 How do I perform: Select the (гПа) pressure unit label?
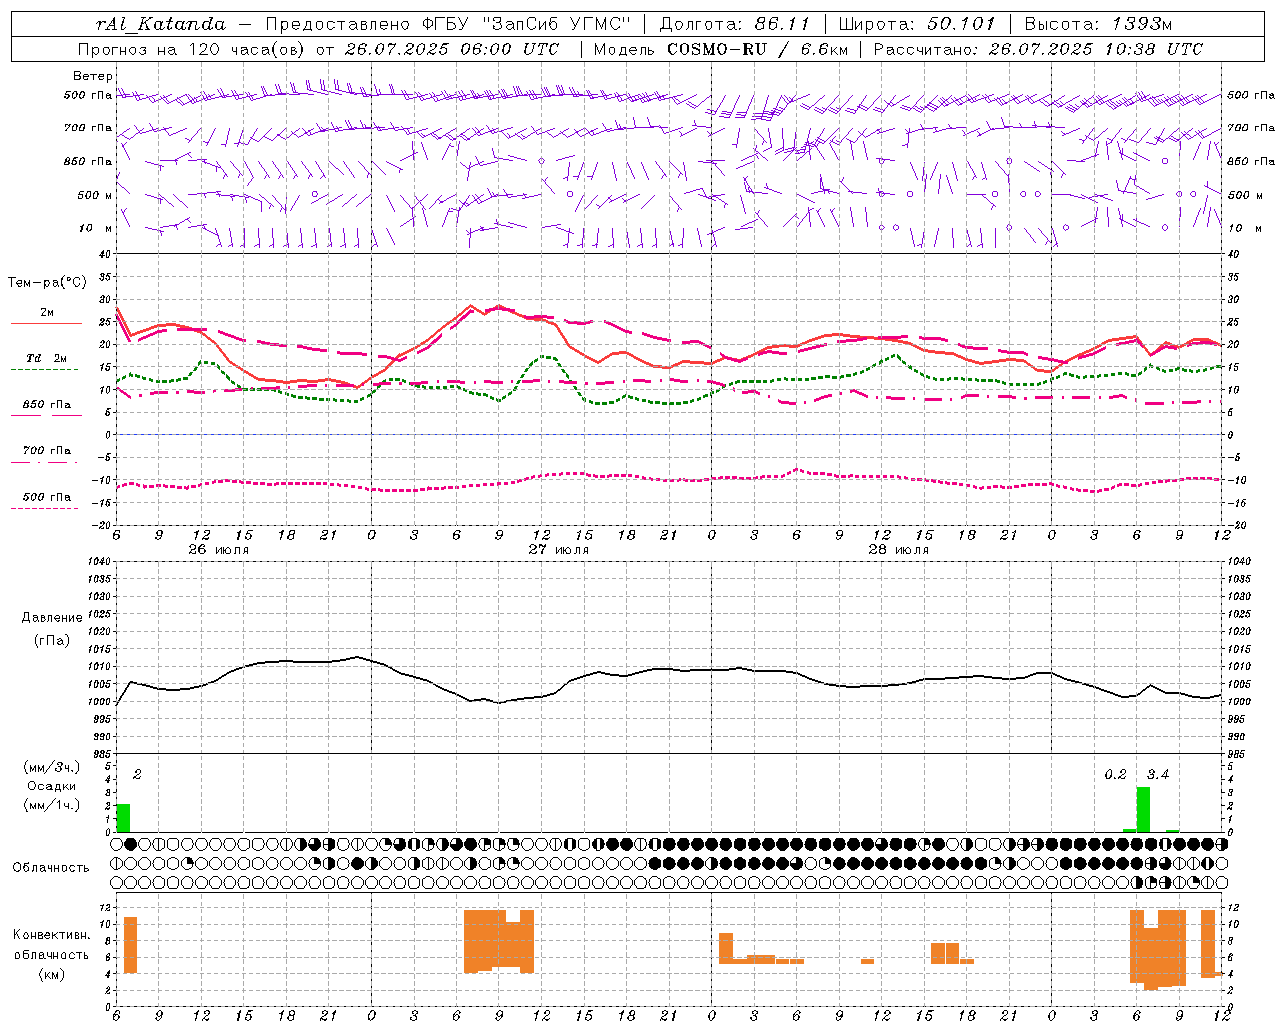[52, 640]
